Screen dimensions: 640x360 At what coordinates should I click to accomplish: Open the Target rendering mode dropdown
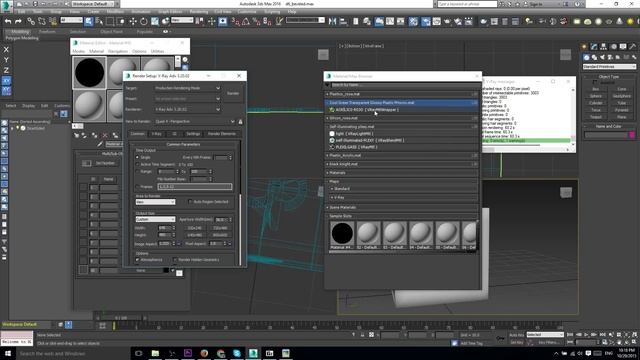coord(187,88)
